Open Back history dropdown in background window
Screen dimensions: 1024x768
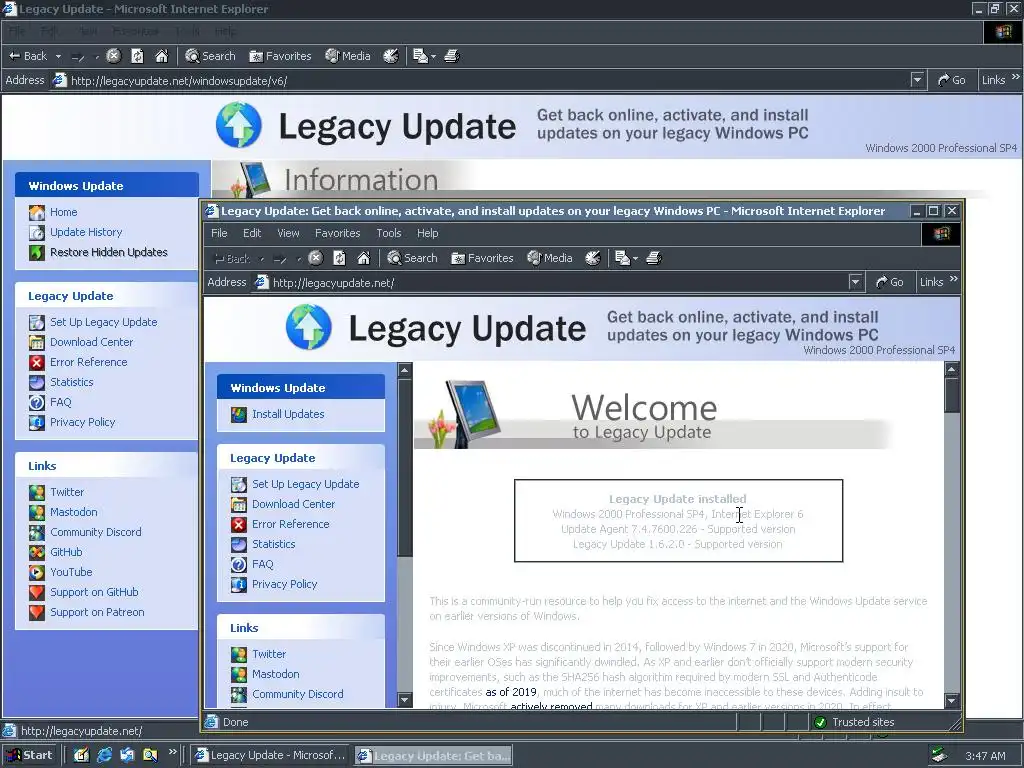58,57
